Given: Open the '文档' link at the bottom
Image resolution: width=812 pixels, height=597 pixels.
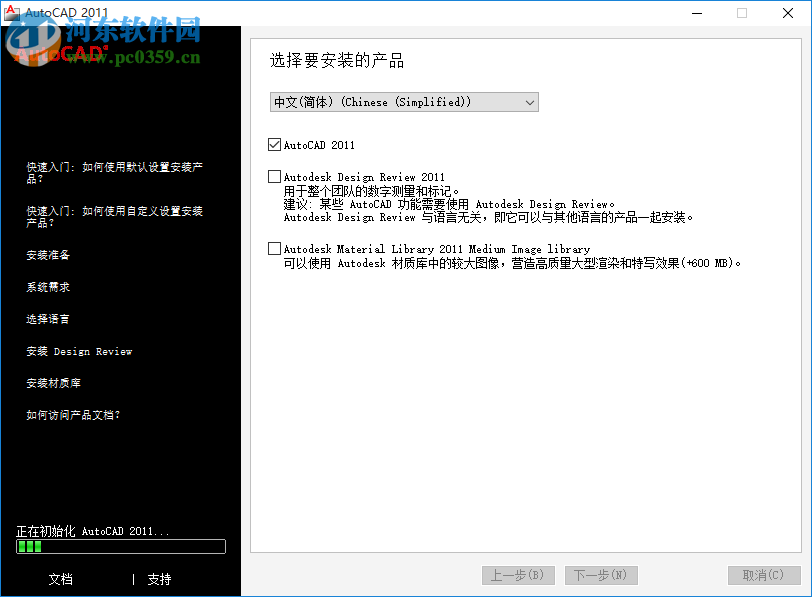Looking at the screenshot, I should (60, 579).
